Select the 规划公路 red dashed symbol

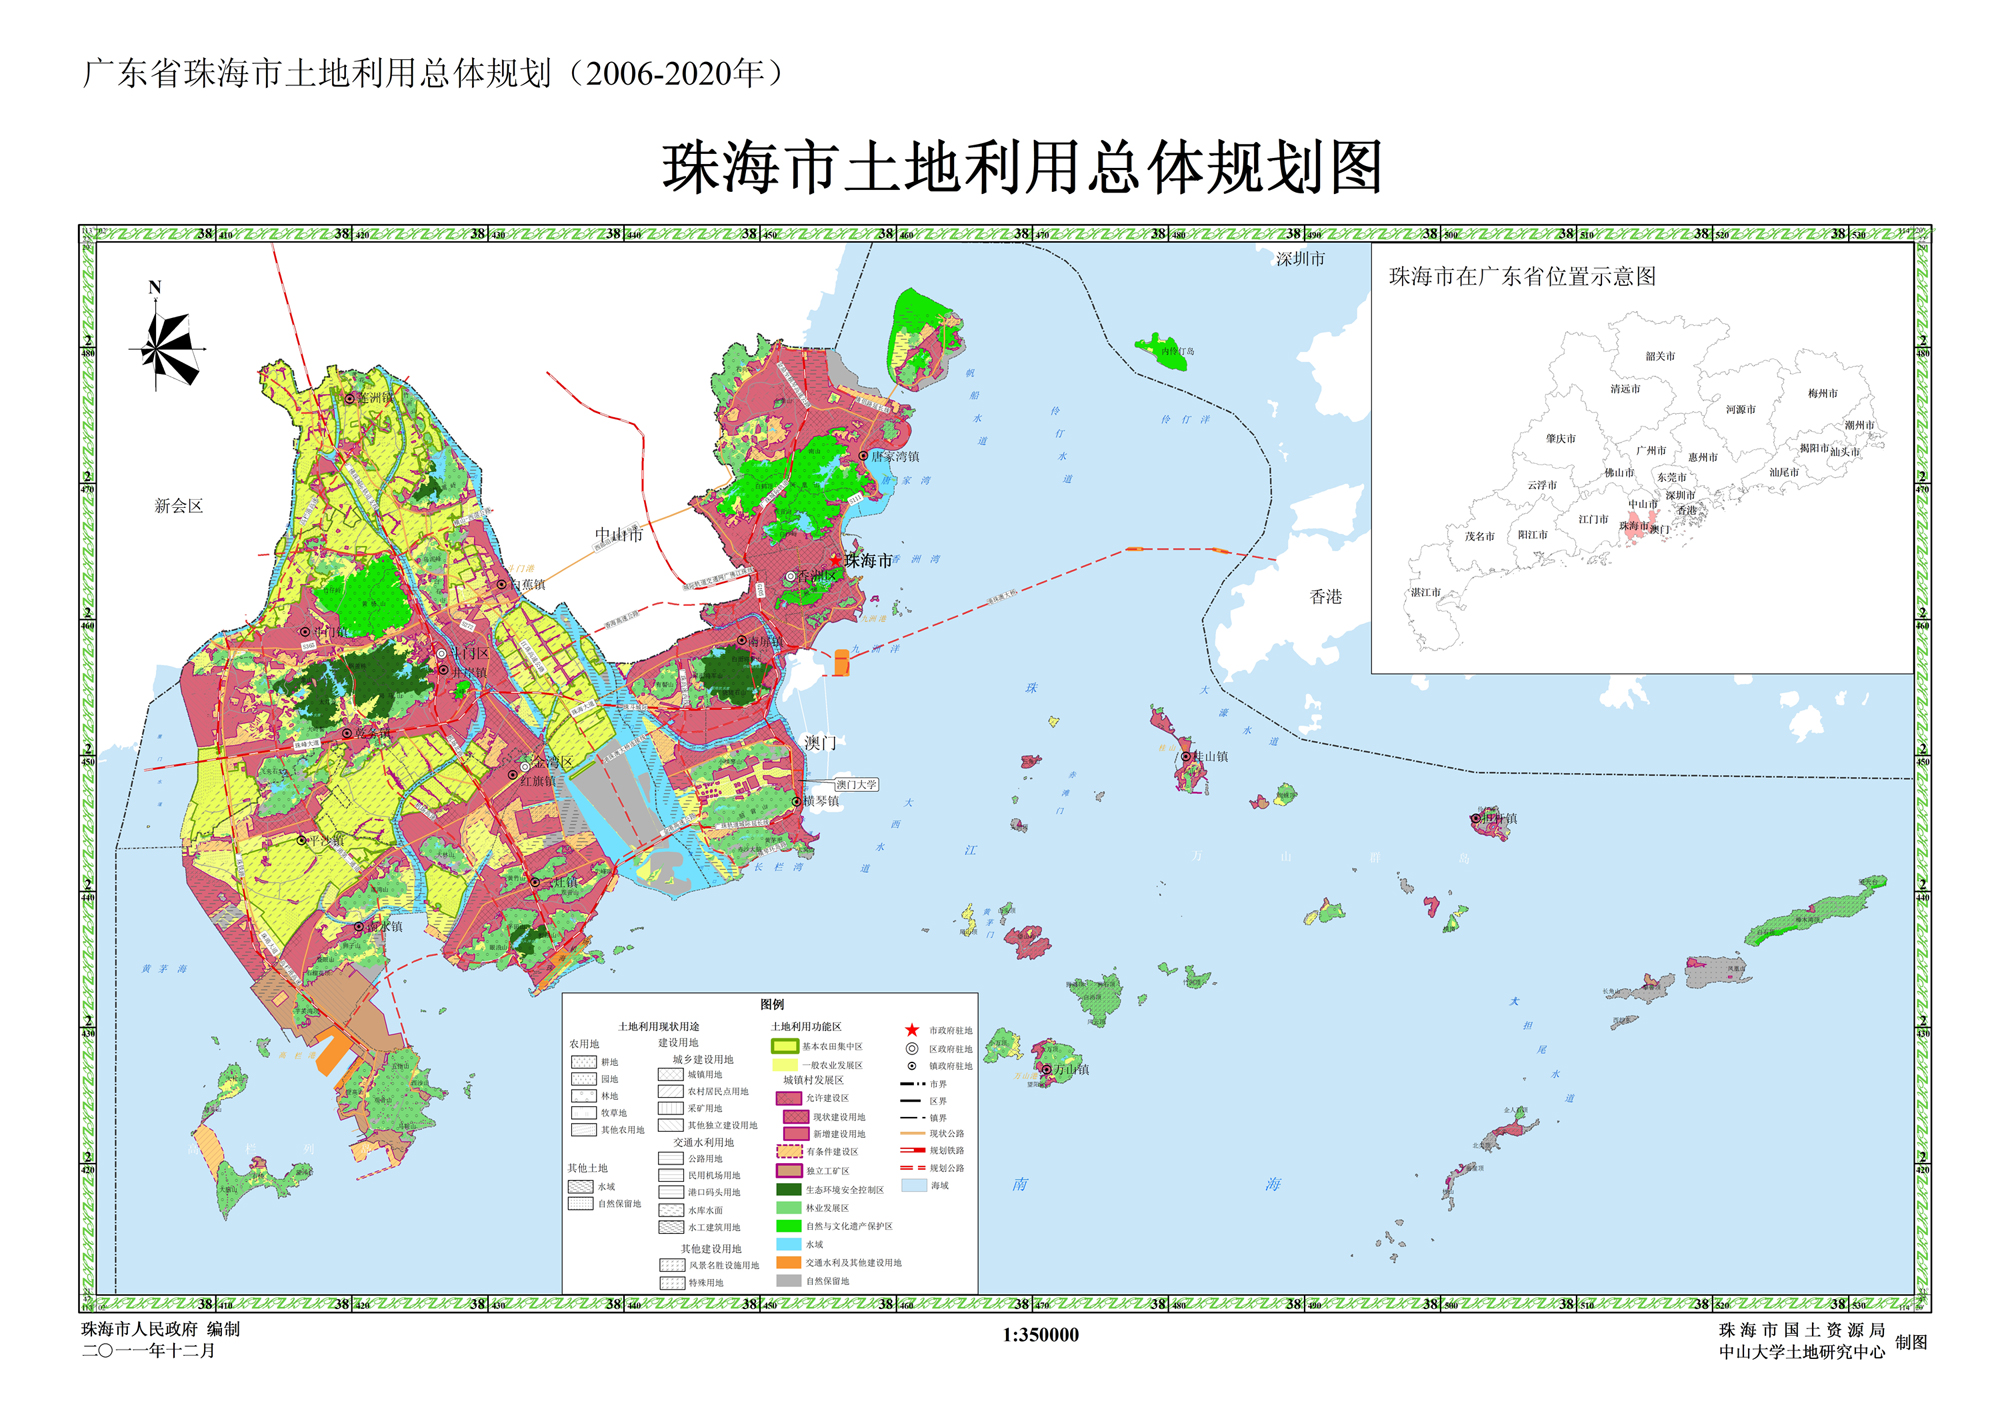point(913,1168)
